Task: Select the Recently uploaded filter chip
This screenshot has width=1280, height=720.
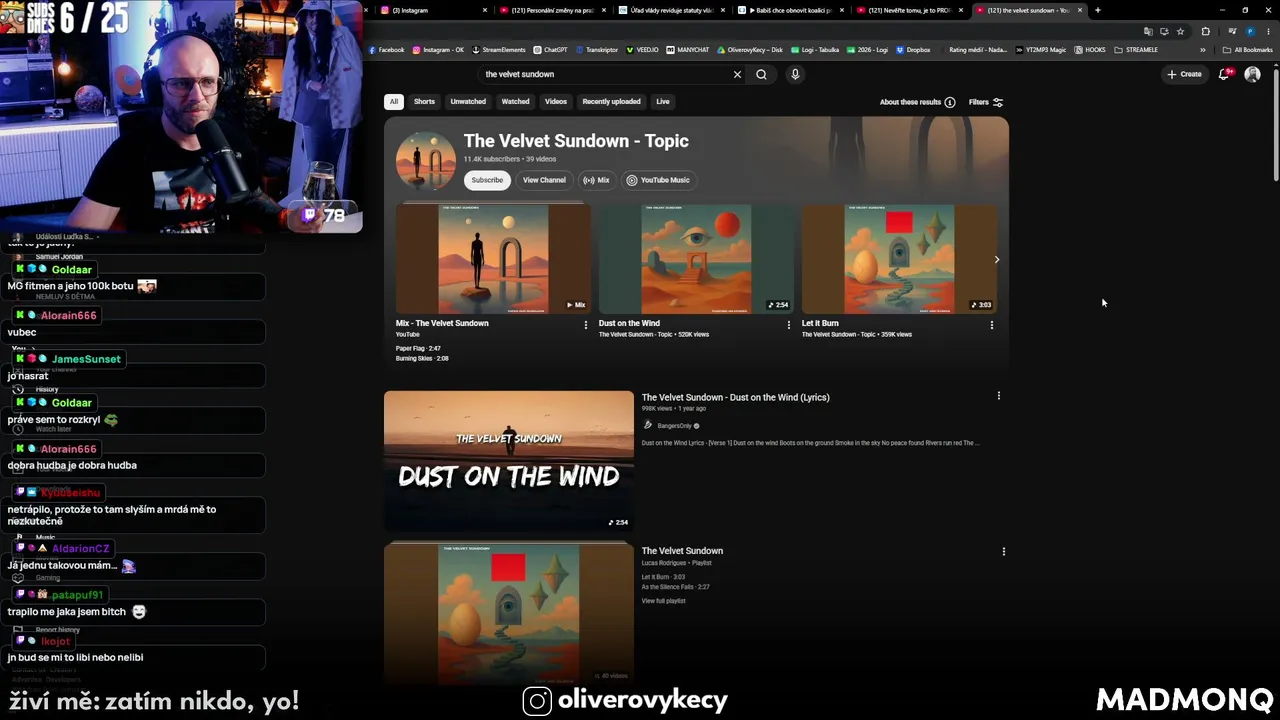Action: point(611,102)
